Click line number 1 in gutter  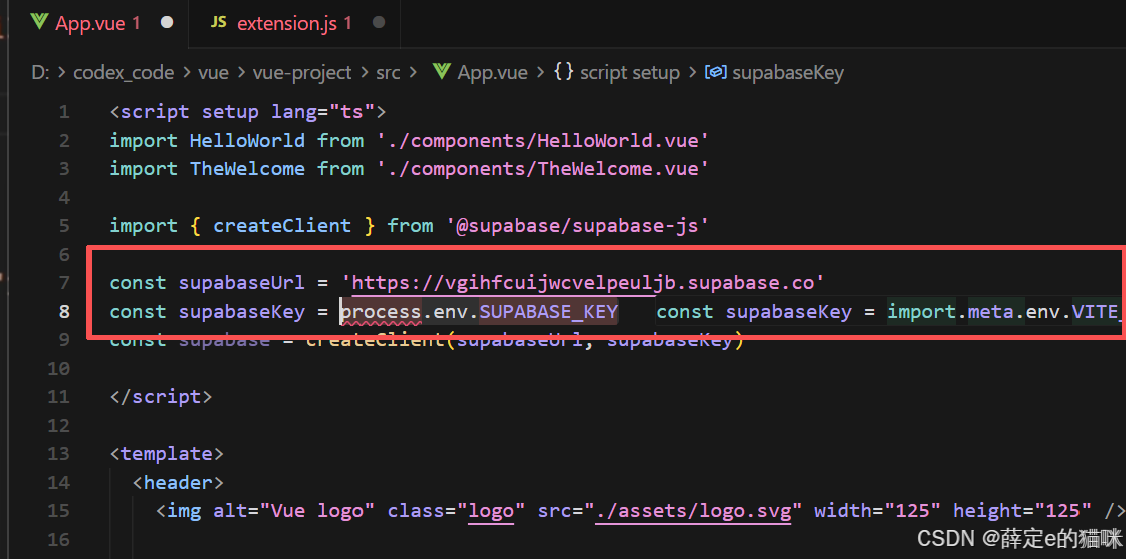coord(64,112)
